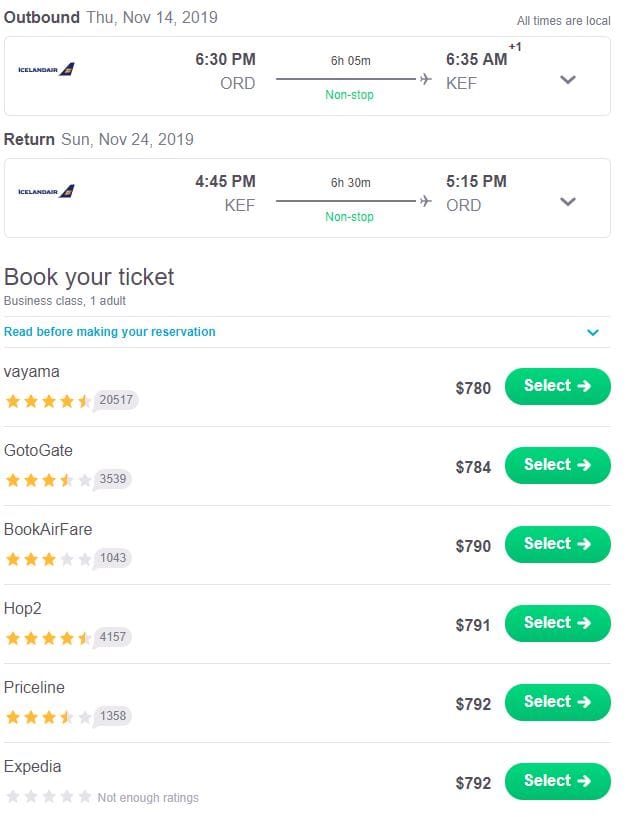Click the outbound flight airplane icon
This screenshot has height=817, width=639.
(426, 79)
